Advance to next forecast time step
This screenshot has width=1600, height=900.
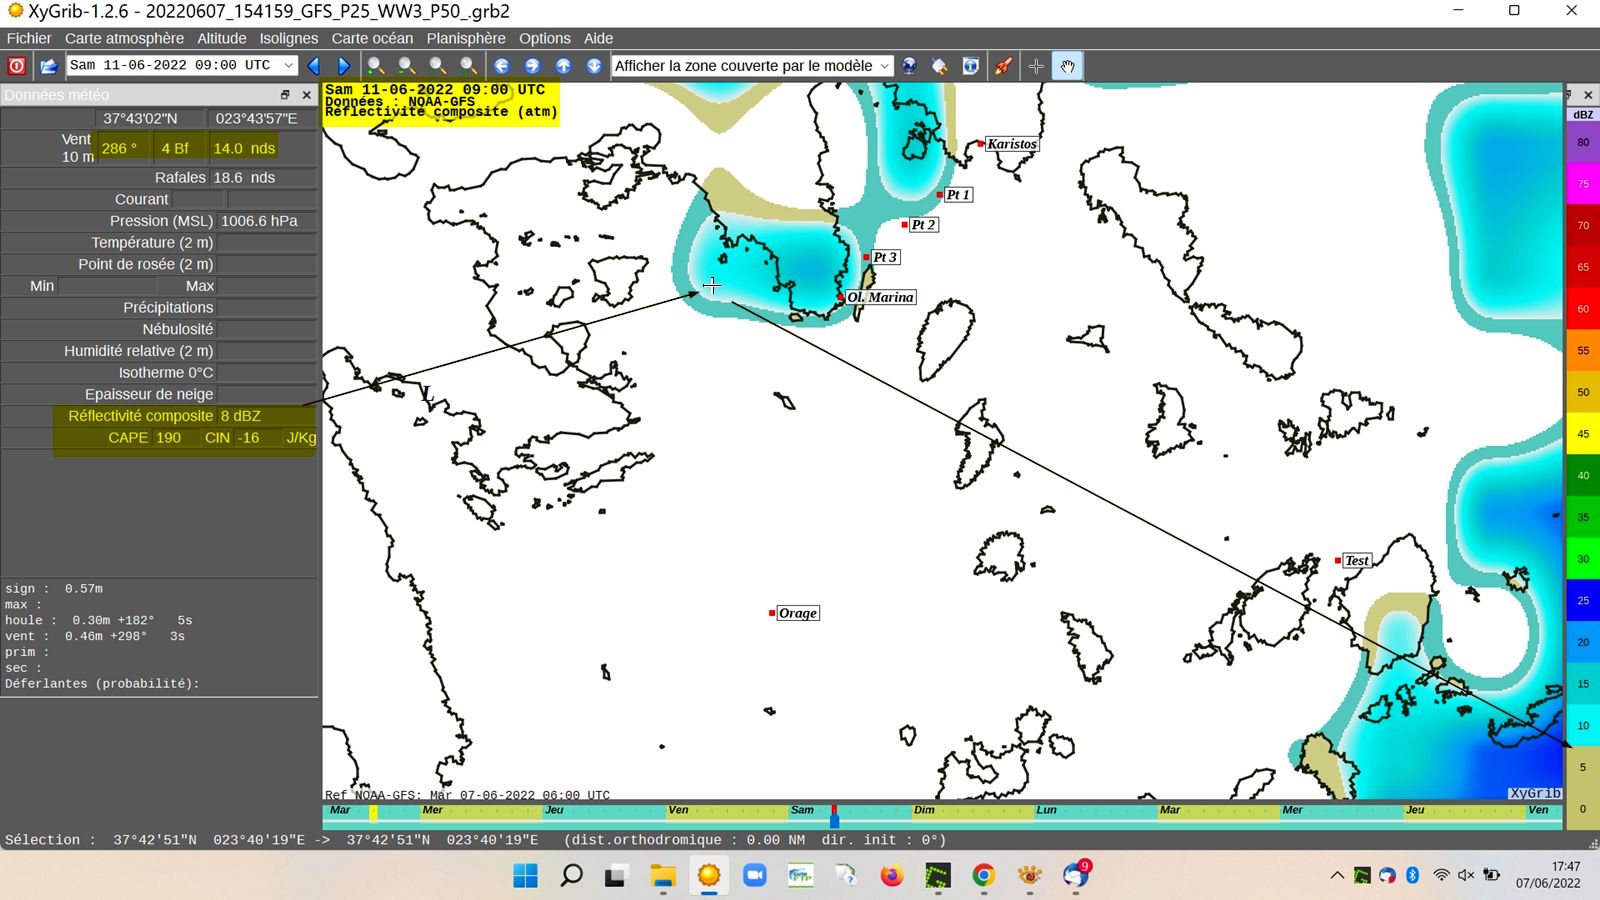(344, 66)
